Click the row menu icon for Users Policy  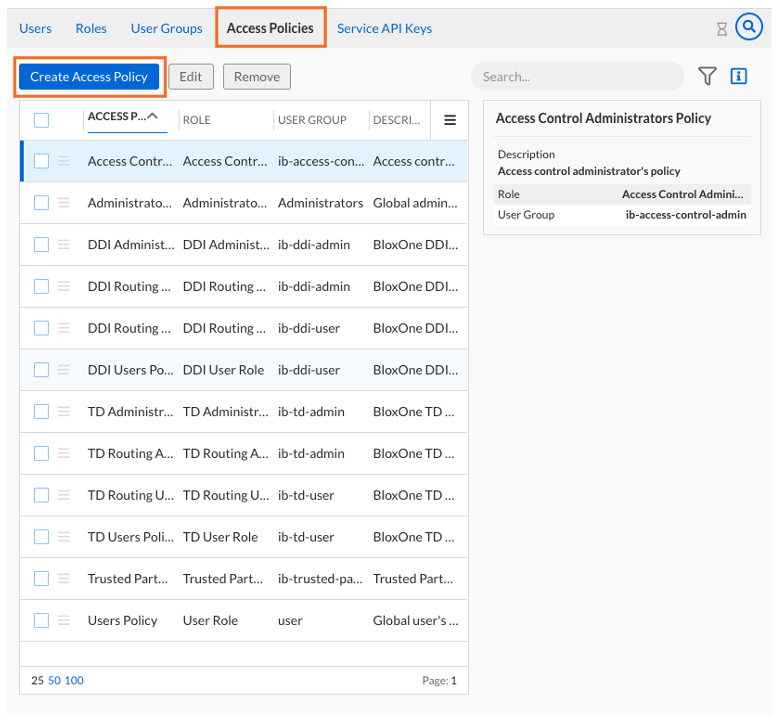point(64,620)
